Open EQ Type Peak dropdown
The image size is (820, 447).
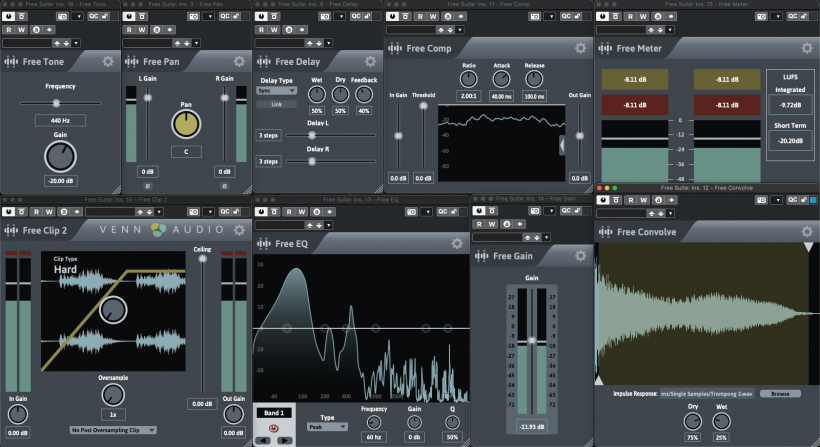(x=327, y=426)
